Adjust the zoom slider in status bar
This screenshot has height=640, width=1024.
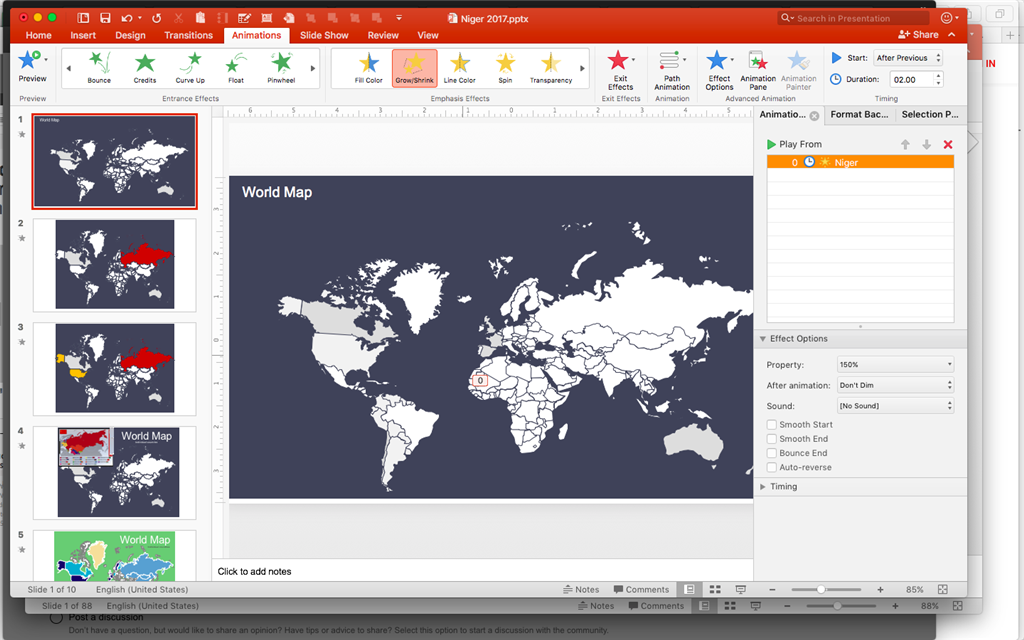[x=821, y=590]
